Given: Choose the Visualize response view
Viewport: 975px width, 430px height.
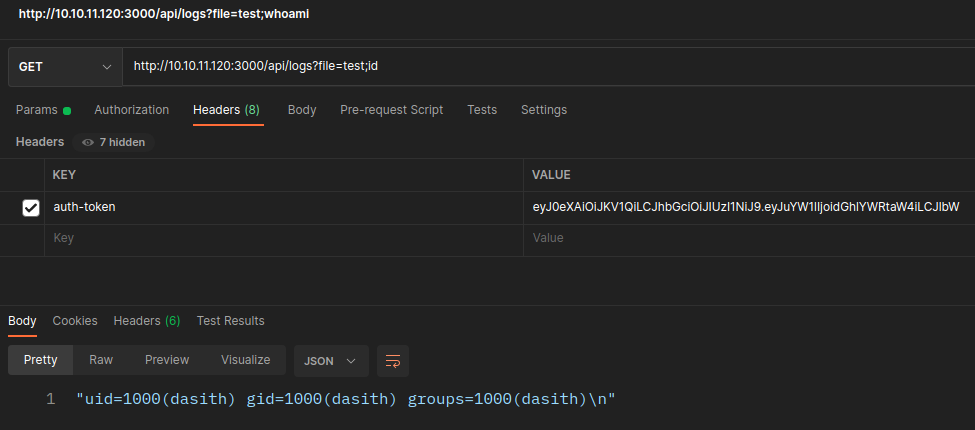Looking at the screenshot, I should tap(245, 360).
